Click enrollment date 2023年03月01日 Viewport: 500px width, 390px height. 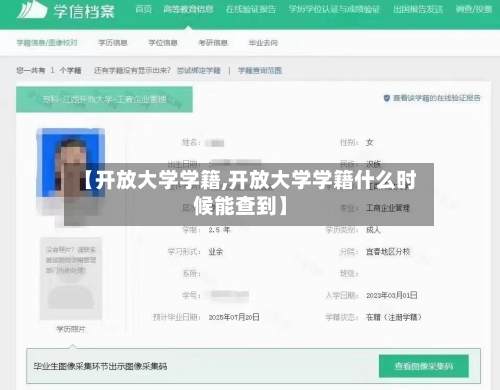click(392, 295)
